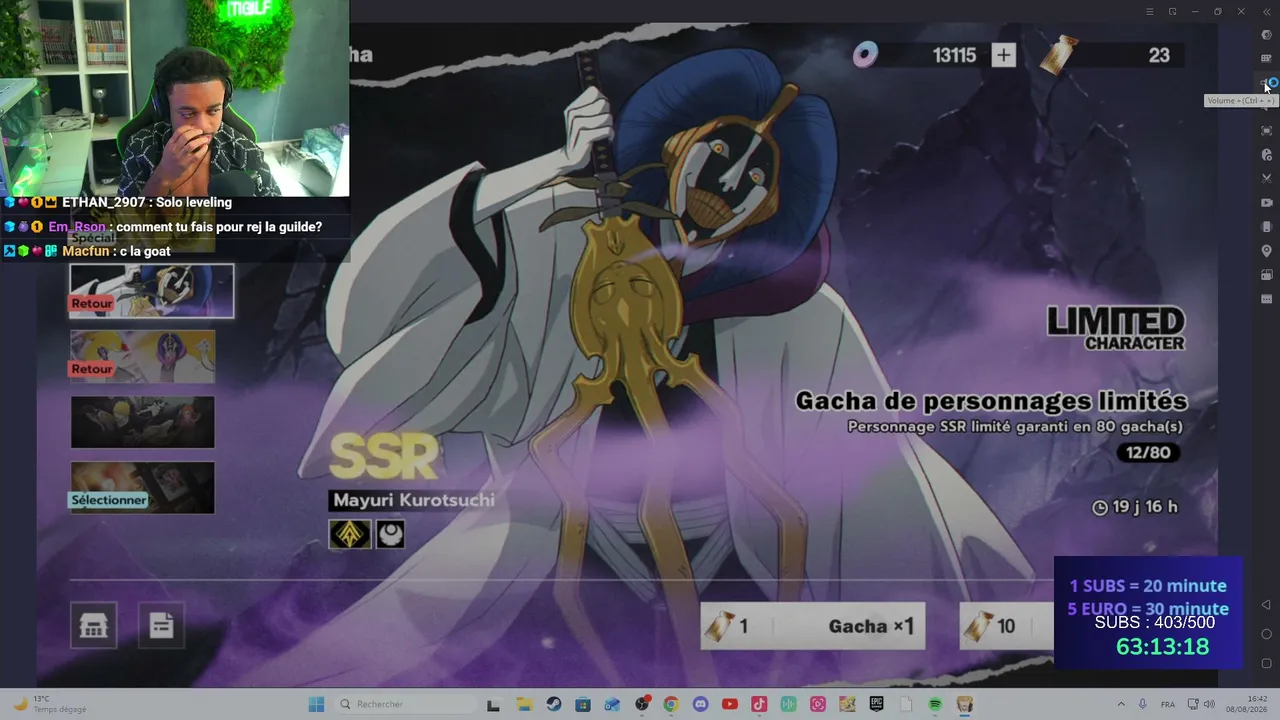The image size is (1280, 720).
Task: Click the 13115 currency amount
Action: pyautogui.click(x=954, y=55)
